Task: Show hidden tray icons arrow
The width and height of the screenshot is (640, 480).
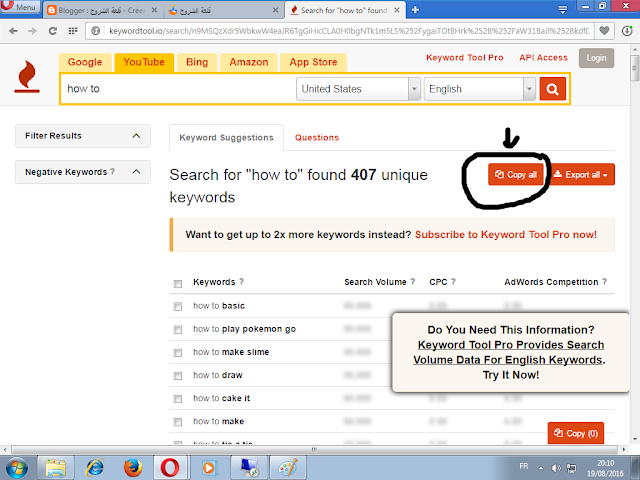Action: pos(541,468)
